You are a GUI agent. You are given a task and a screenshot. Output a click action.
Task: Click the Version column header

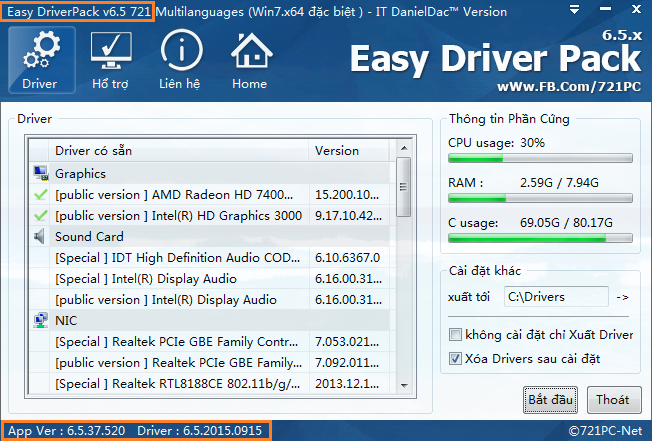pyautogui.click(x=348, y=150)
